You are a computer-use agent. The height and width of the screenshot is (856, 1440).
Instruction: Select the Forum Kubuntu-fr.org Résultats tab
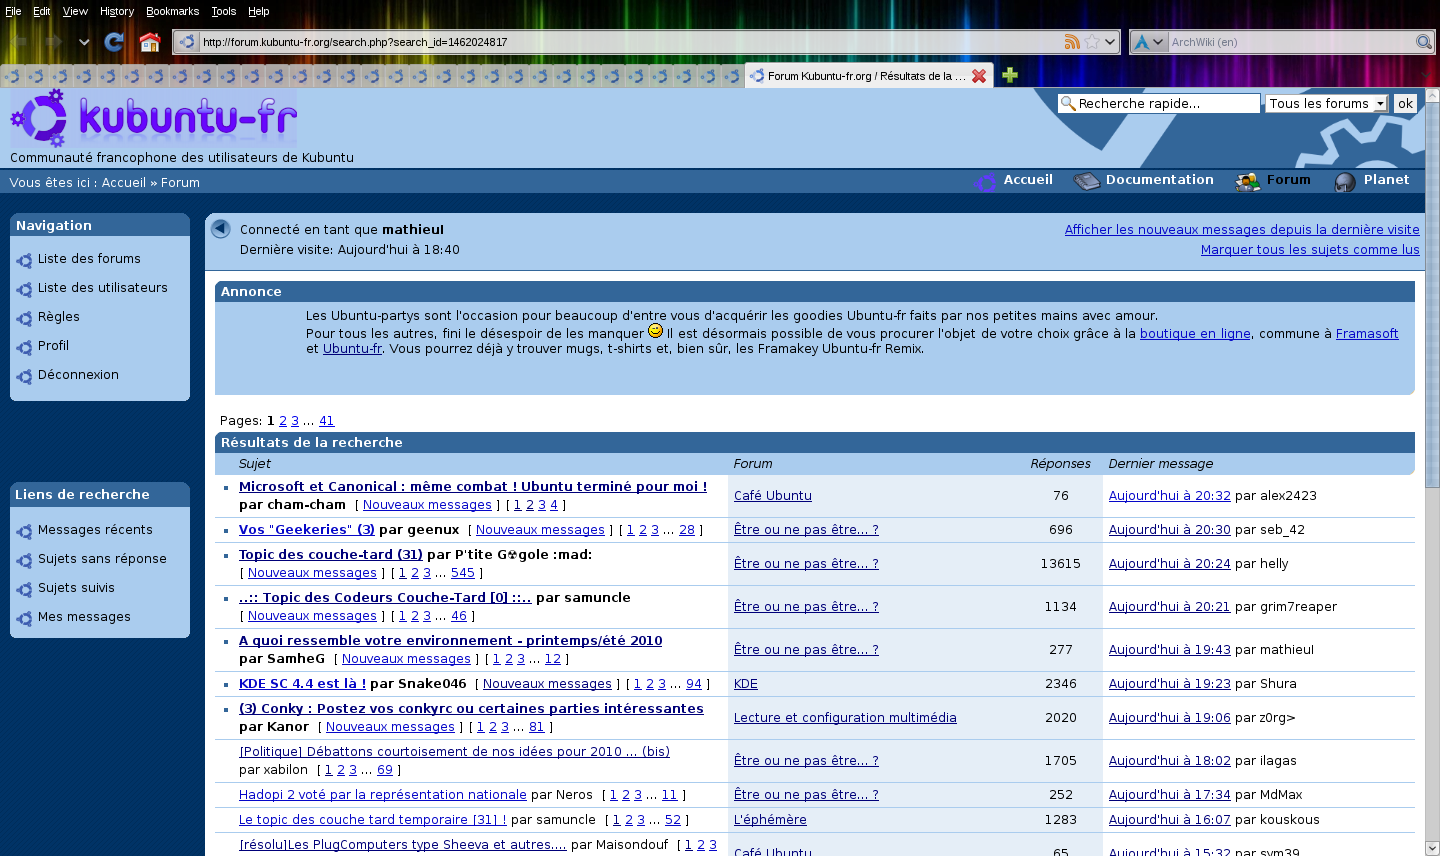(x=868, y=76)
